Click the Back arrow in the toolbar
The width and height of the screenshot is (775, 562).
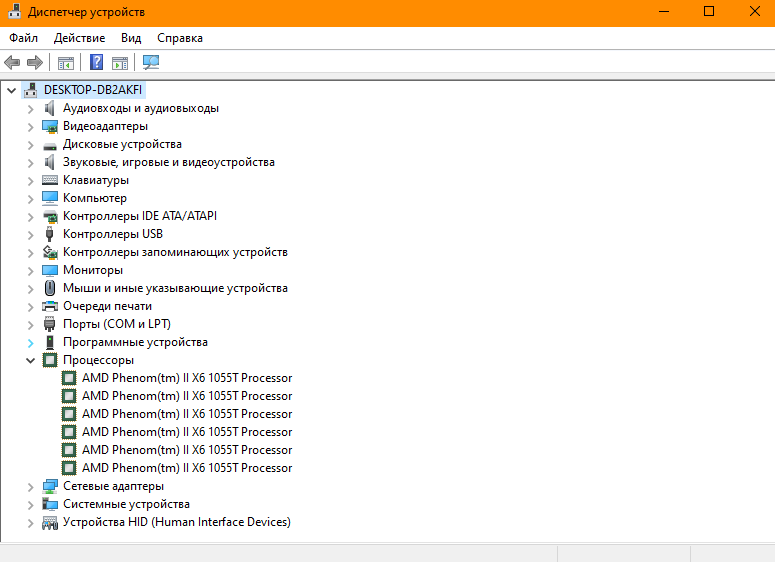click(13, 62)
